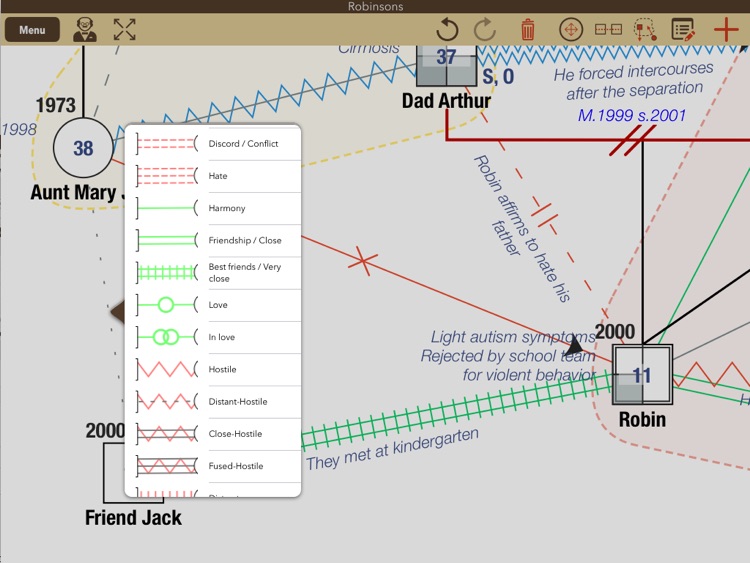Viewport: 750px width, 563px height.
Task: Click the 'S, 0' label near Arthur
Action: (498, 77)
